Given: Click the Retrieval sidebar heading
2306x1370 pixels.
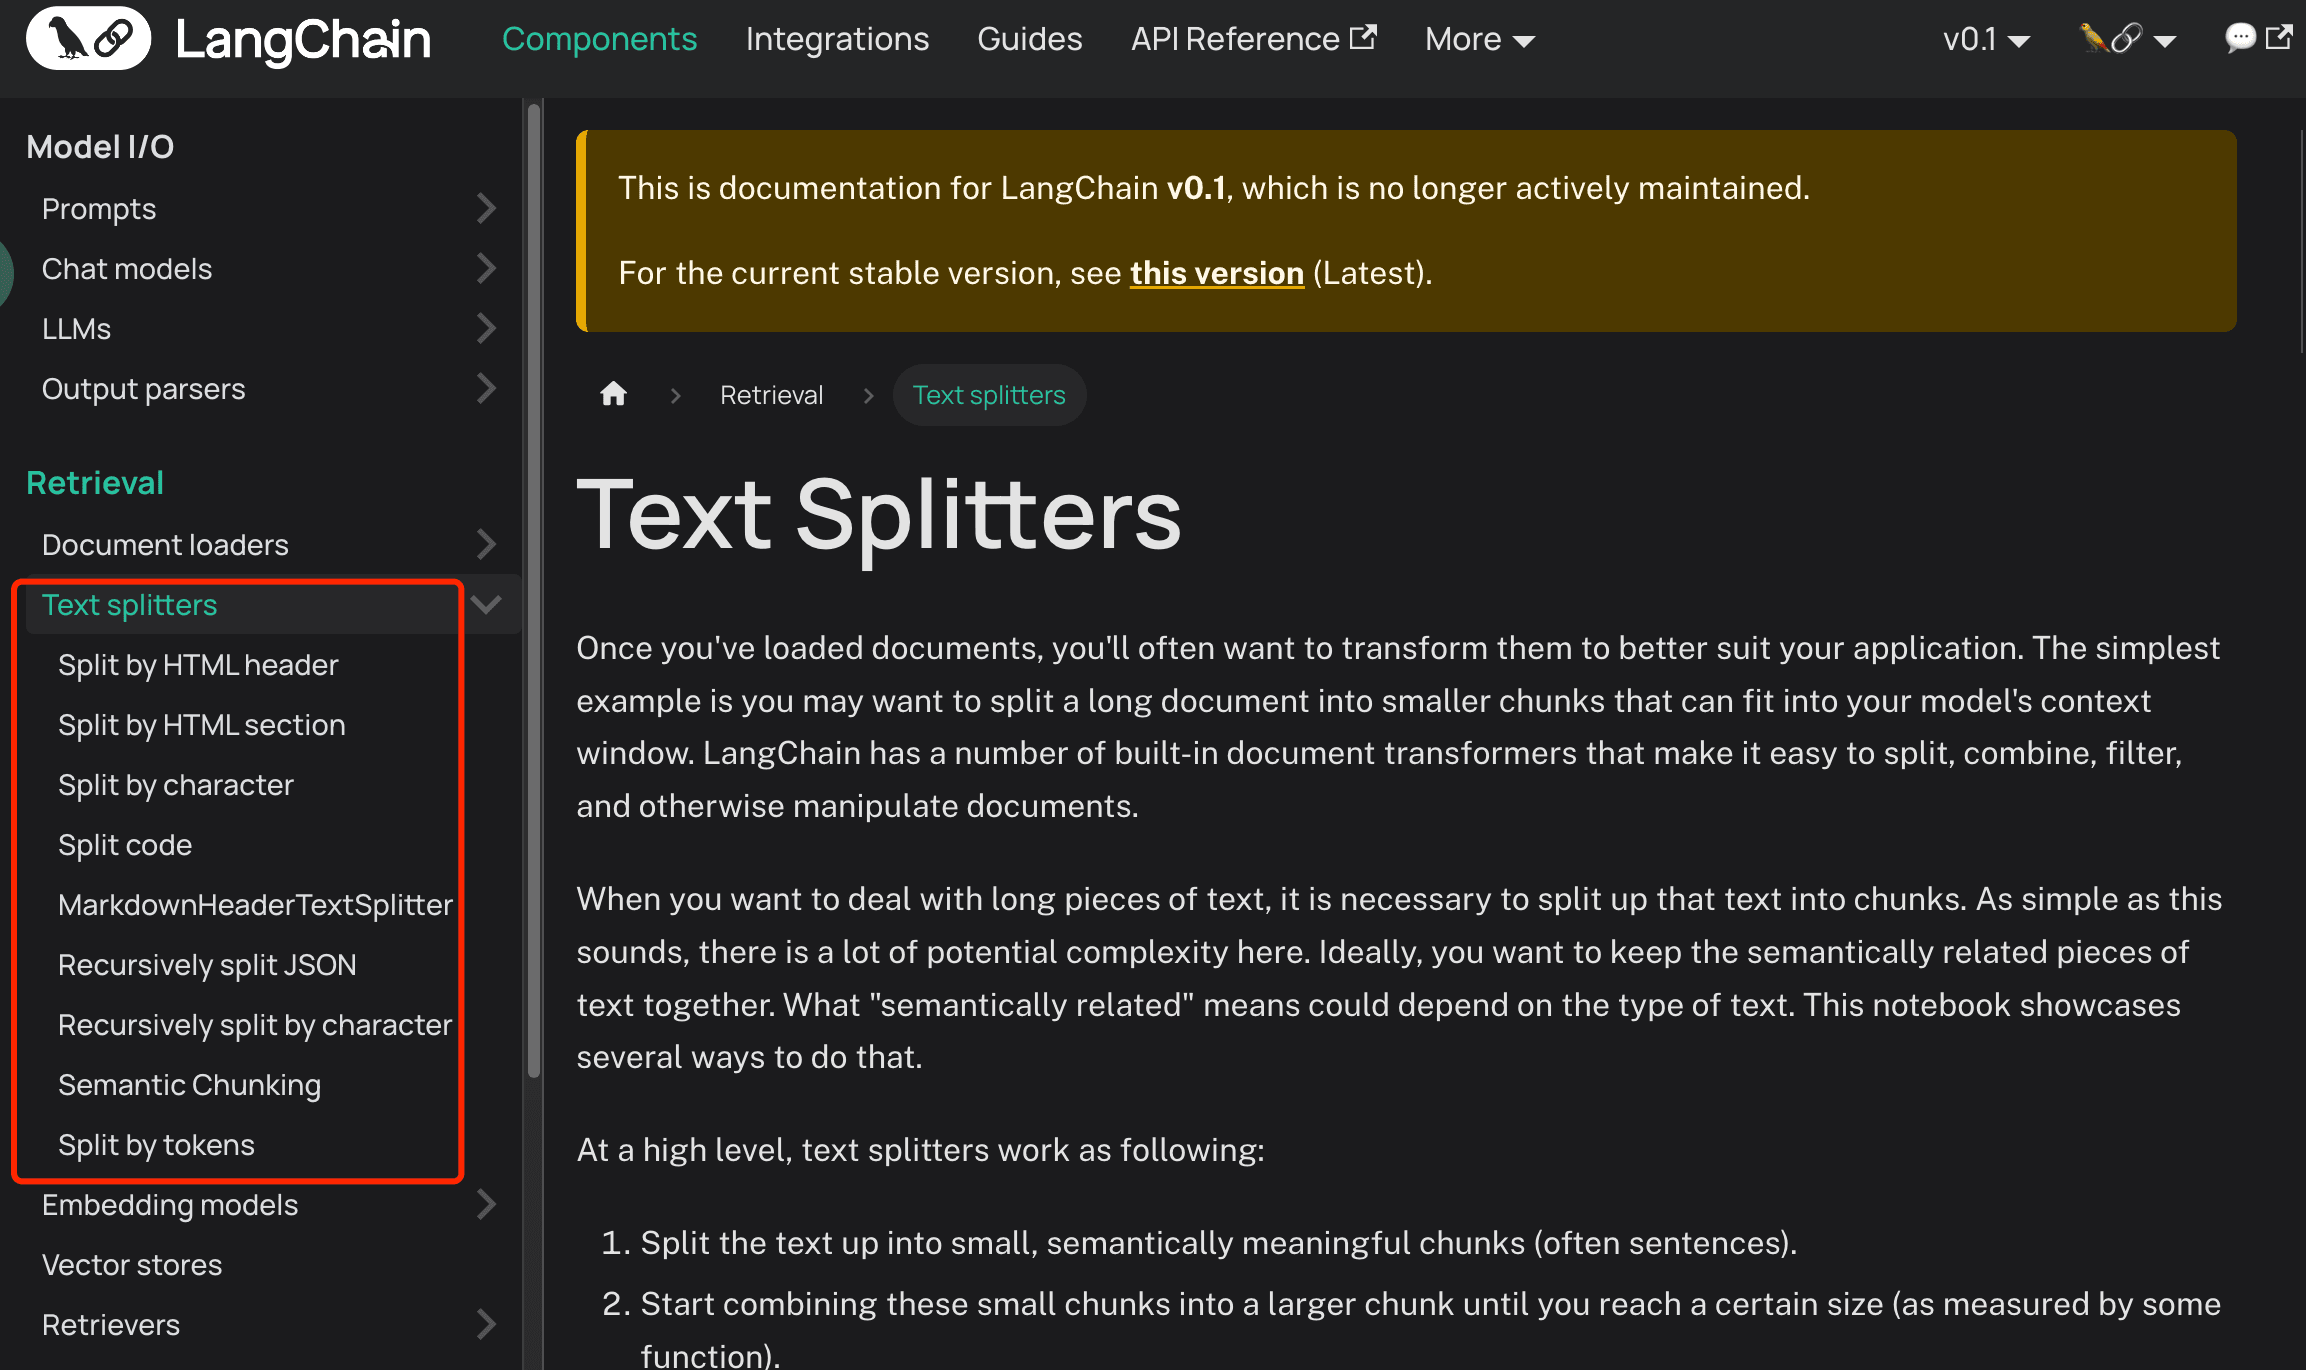Looking at the screenshot, I should point(95,483).
